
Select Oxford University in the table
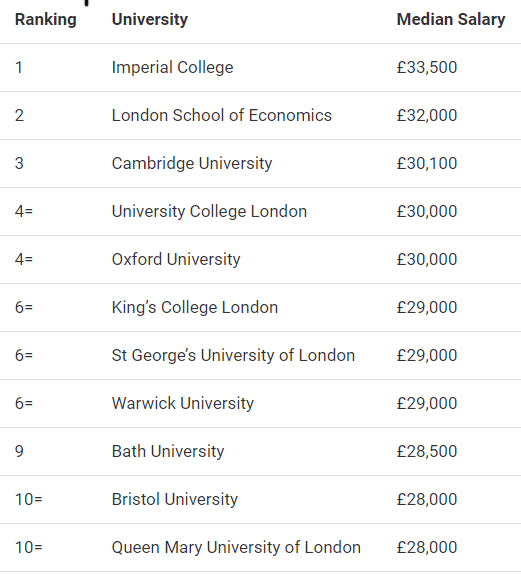pos(176,259)
